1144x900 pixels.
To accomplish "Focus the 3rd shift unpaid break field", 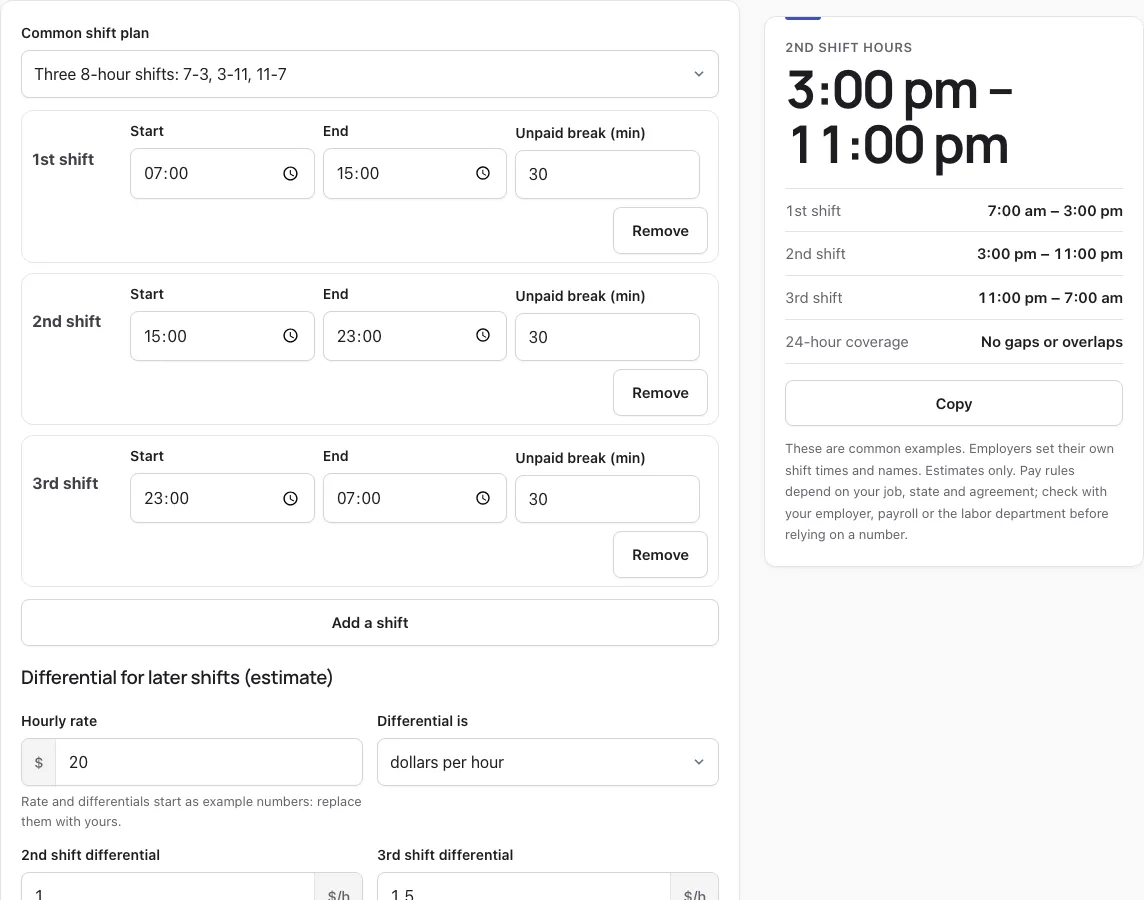I will [607, 499].
